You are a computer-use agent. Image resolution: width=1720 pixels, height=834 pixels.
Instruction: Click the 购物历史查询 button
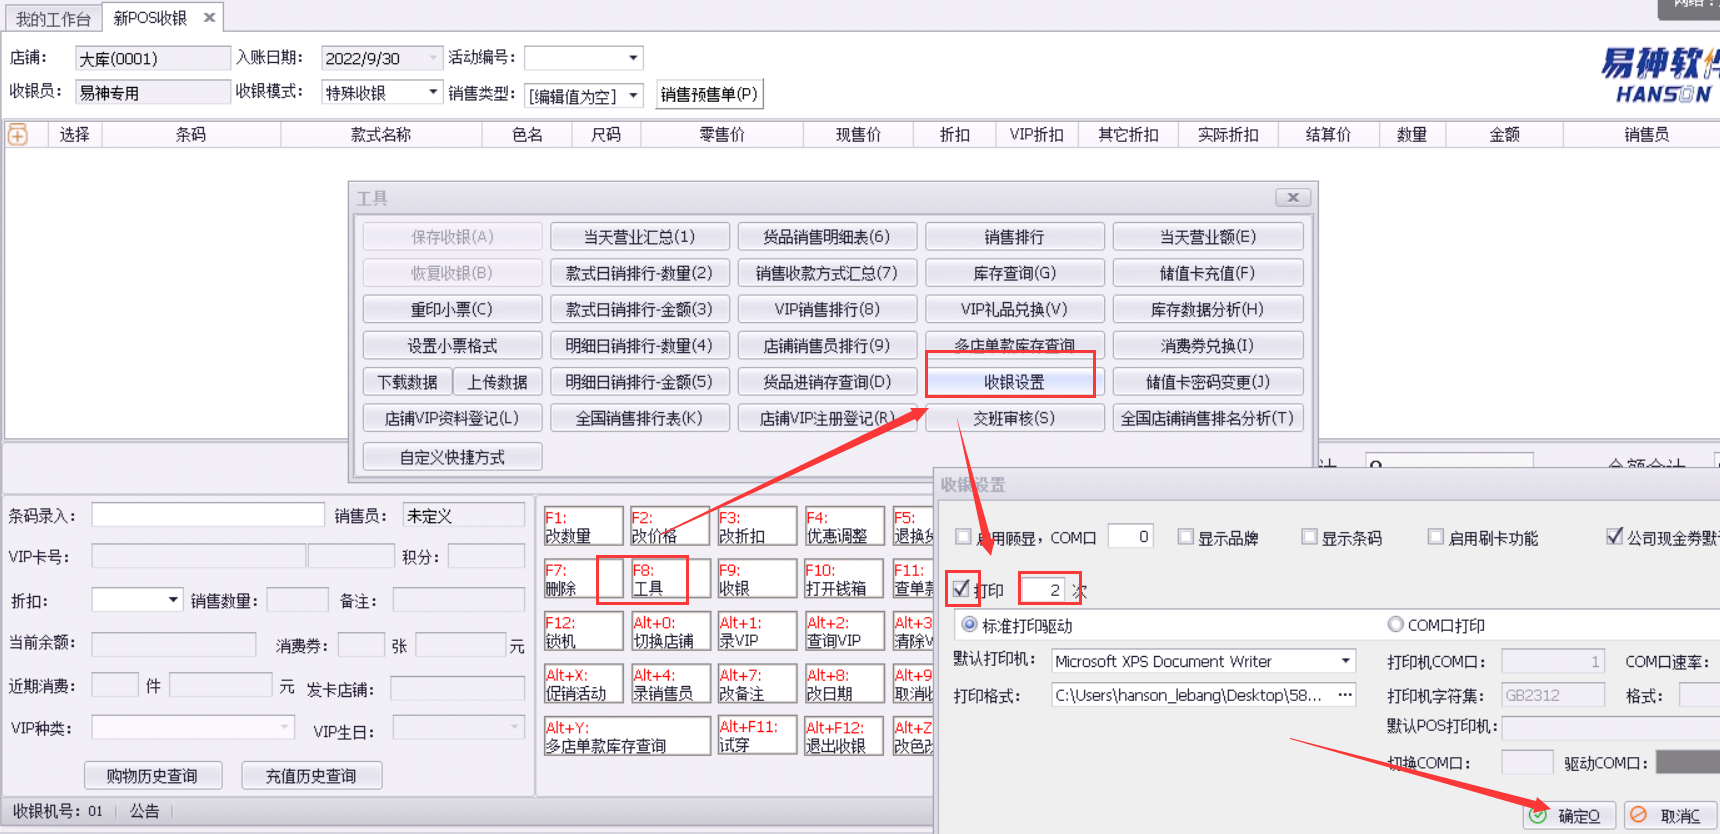click(152, 775)
